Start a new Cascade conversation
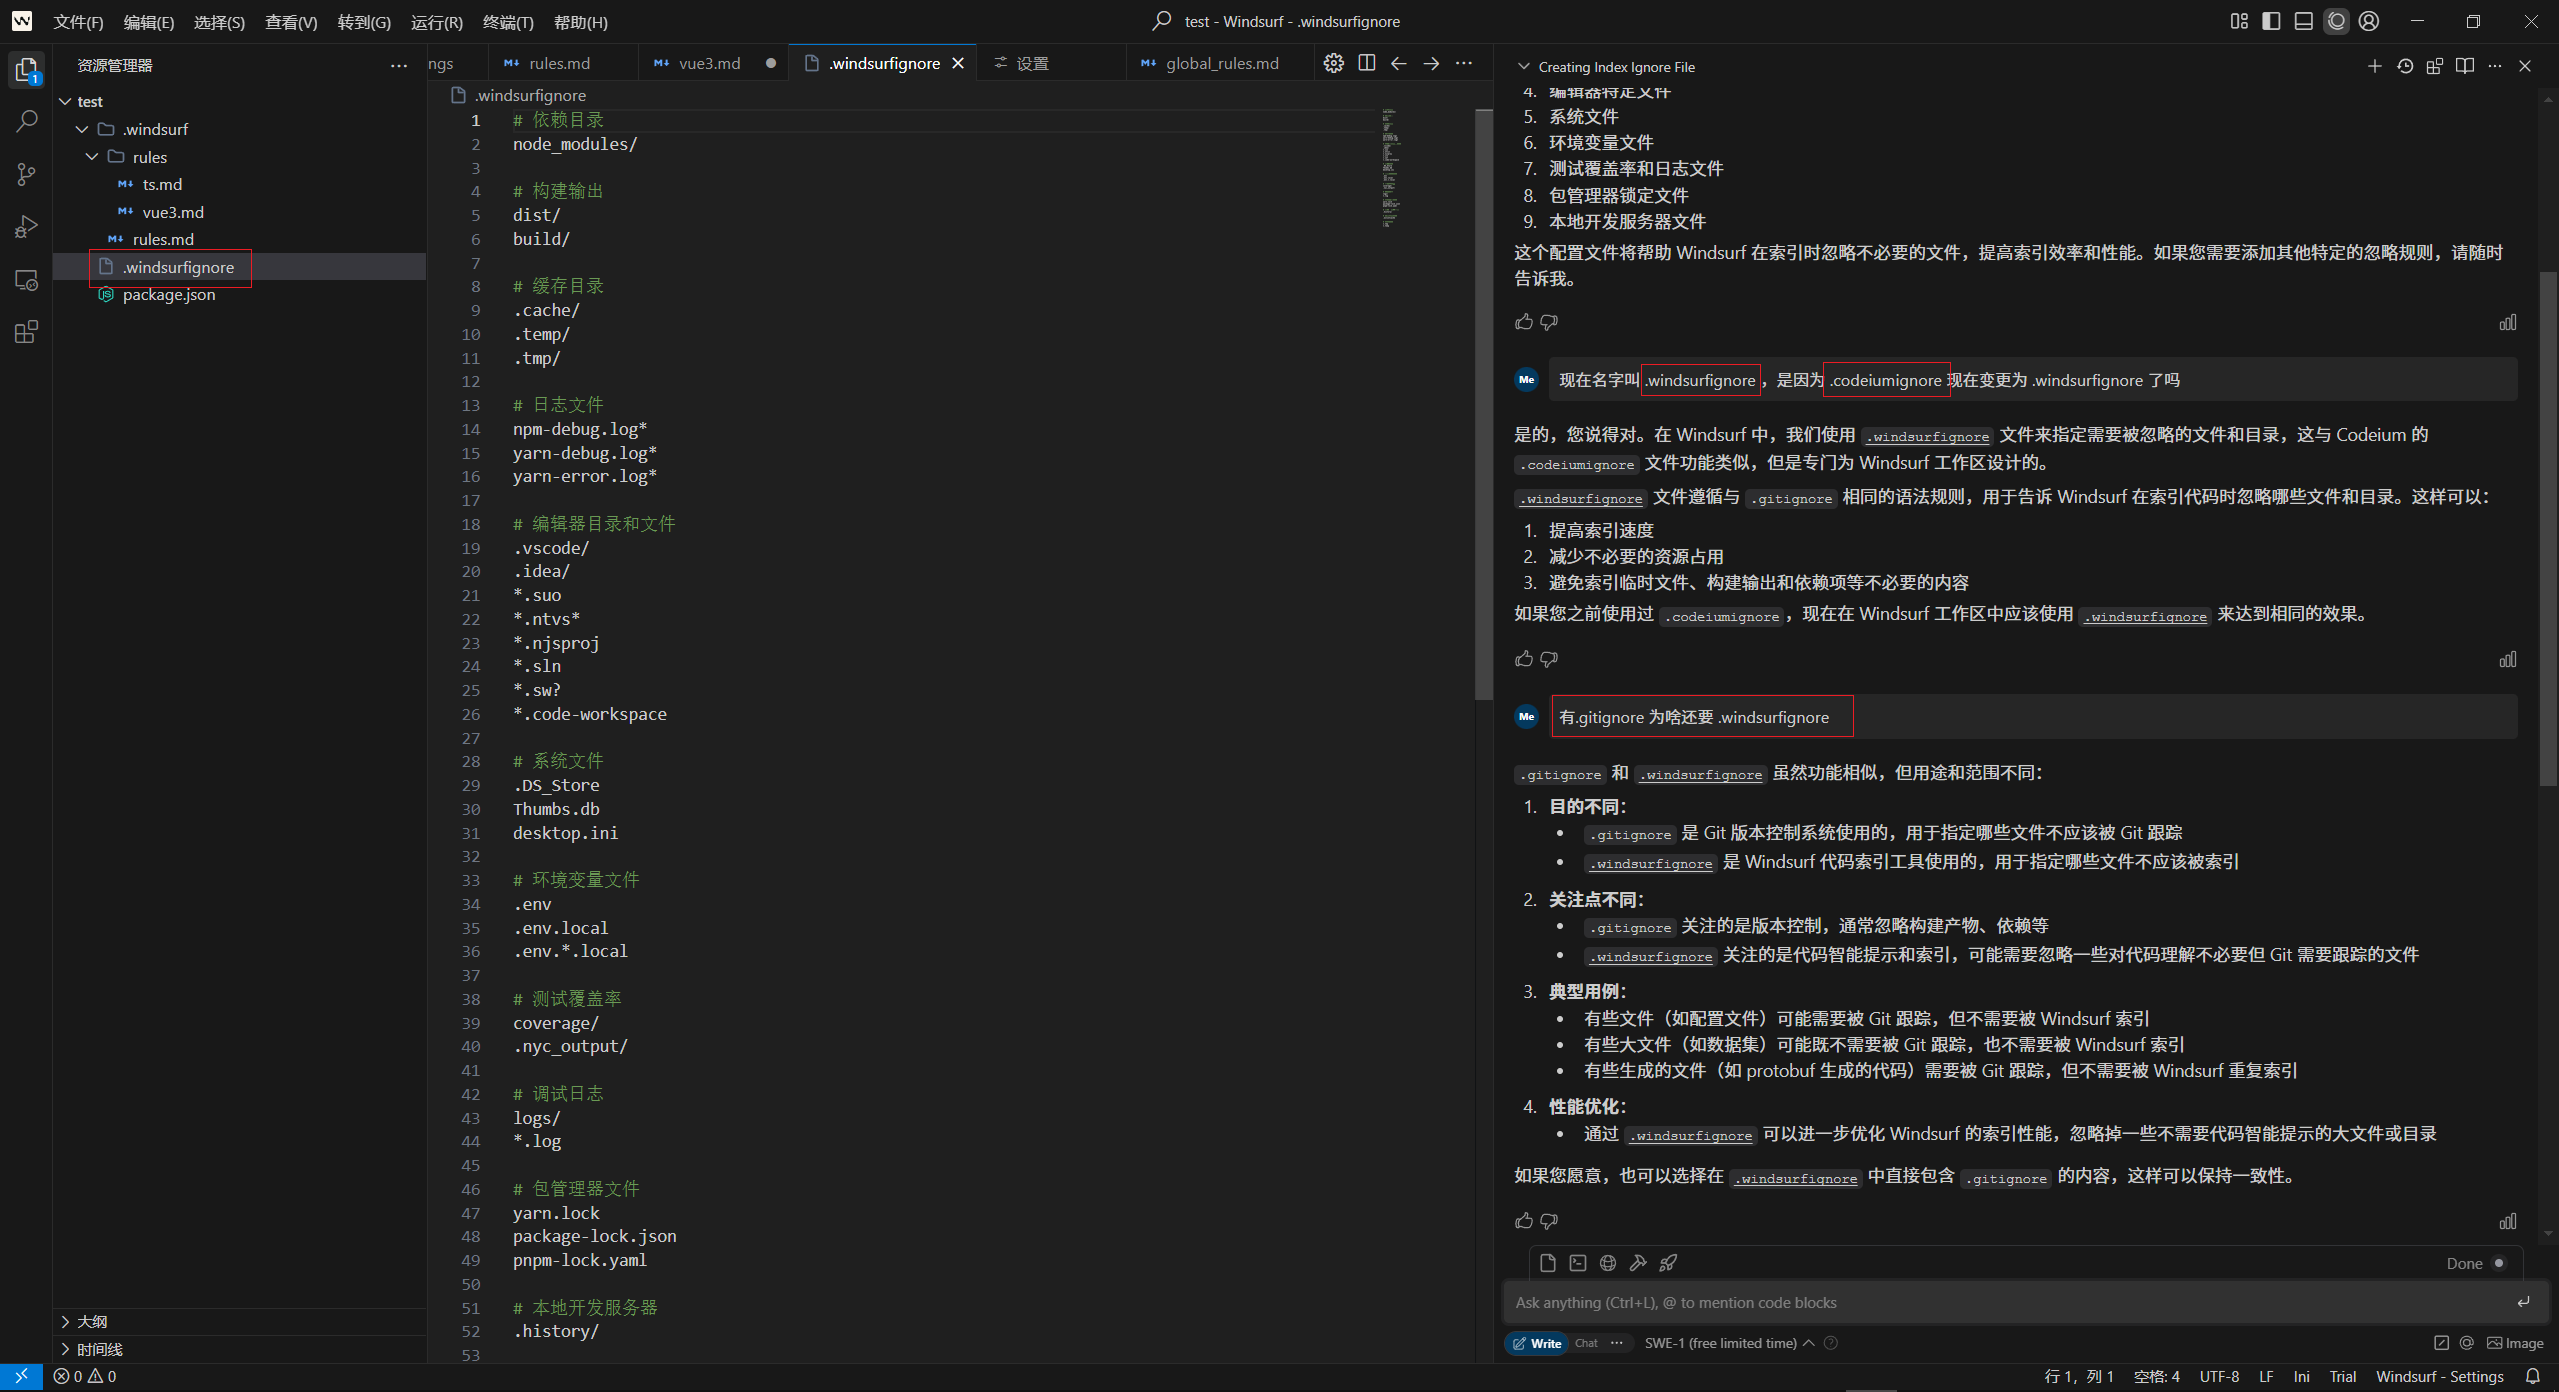Image resolution: width=2559 pixels, height=1392 pixels. (x=2374, y=66)
